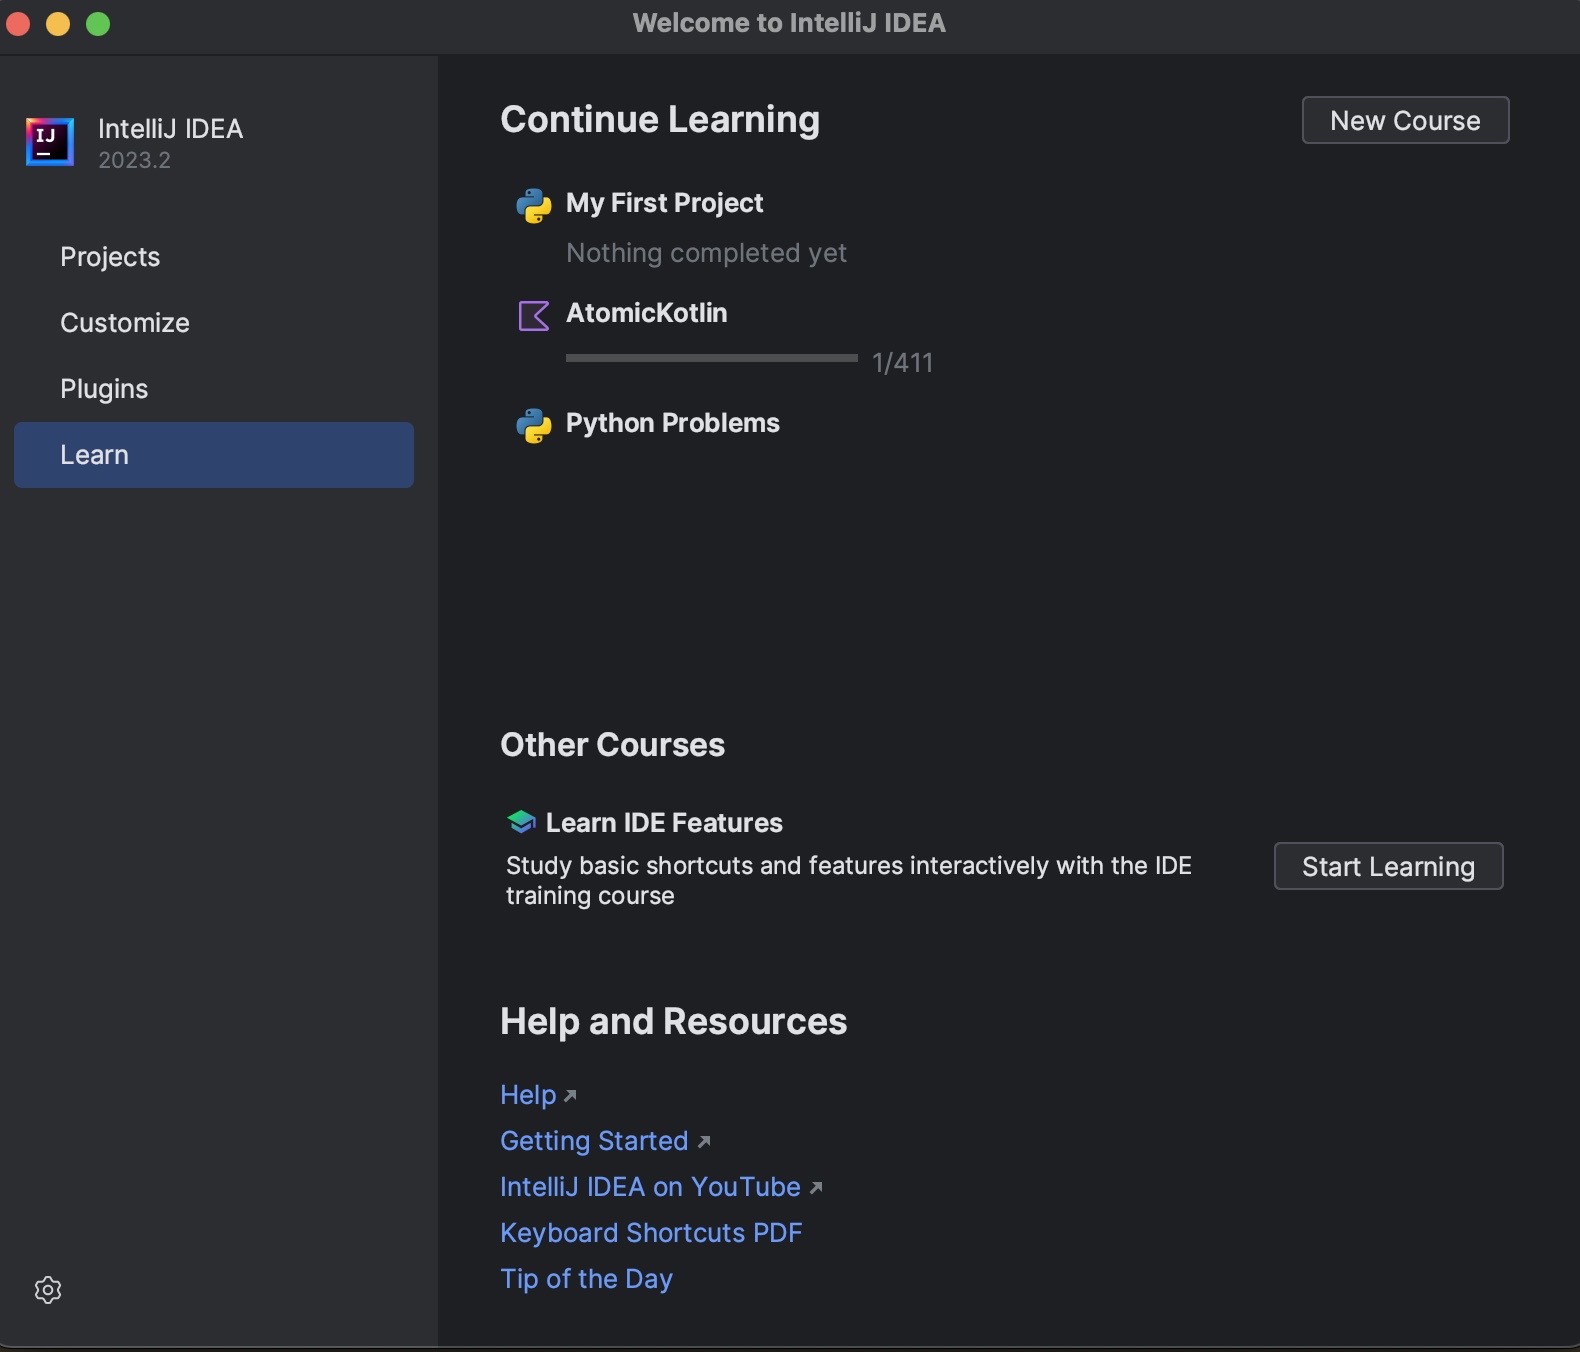This screenshot has height=1352, width=1580.
Task: Close the welcome window with red button
Action: [18, 24]
